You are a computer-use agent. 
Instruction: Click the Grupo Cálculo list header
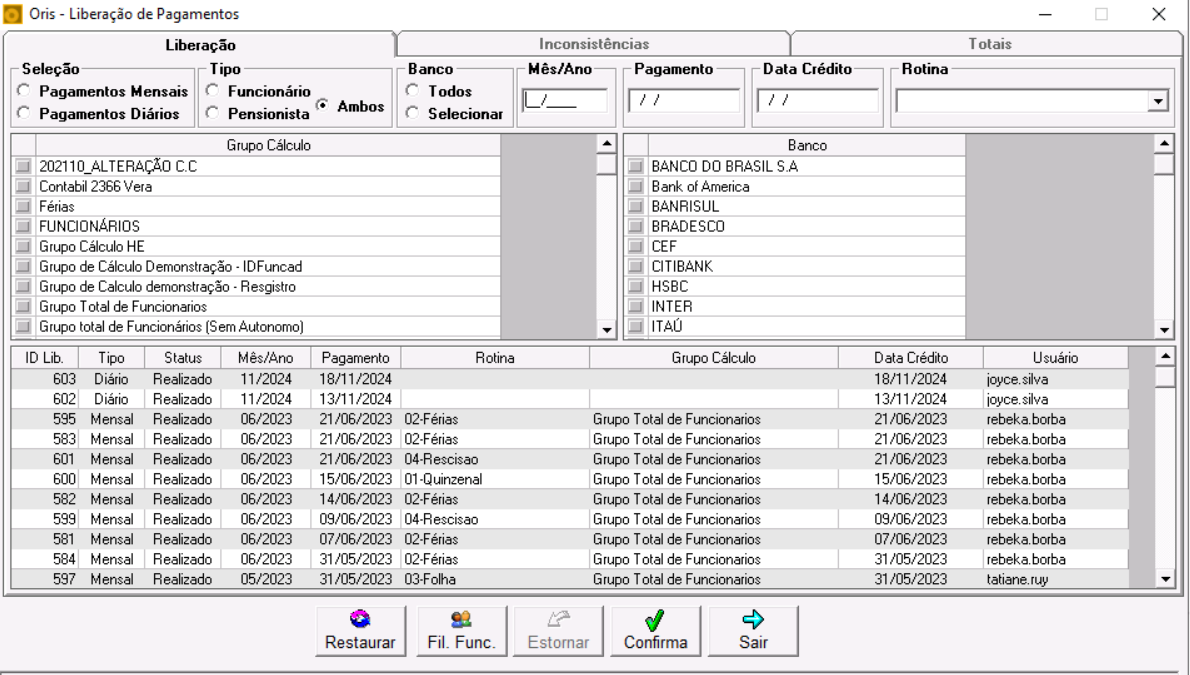268,145
